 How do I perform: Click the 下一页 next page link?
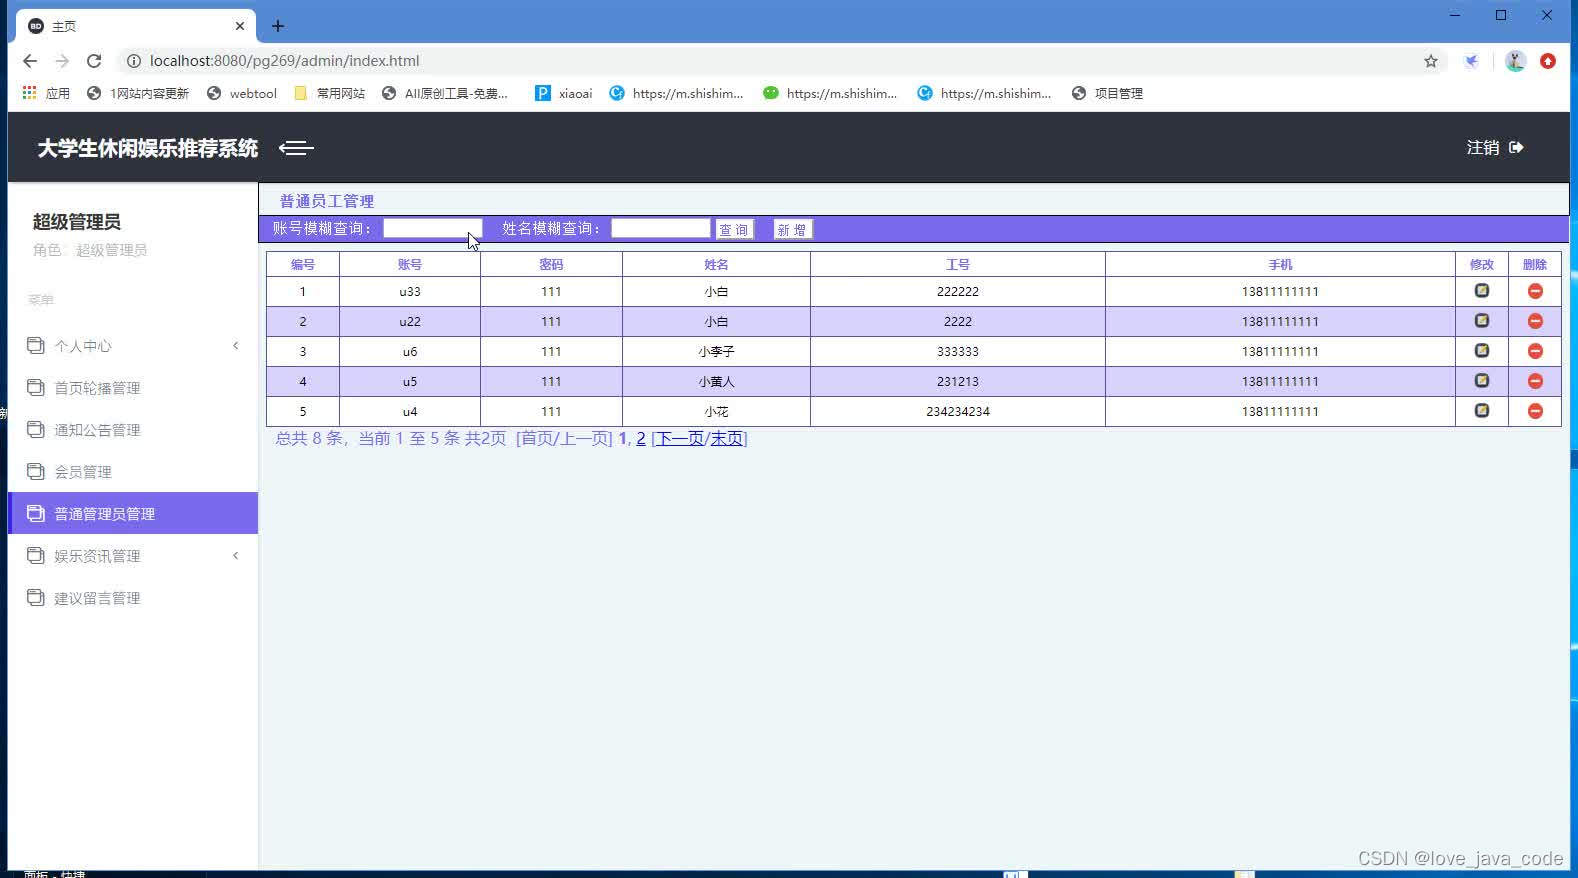(x=680, y=438)
